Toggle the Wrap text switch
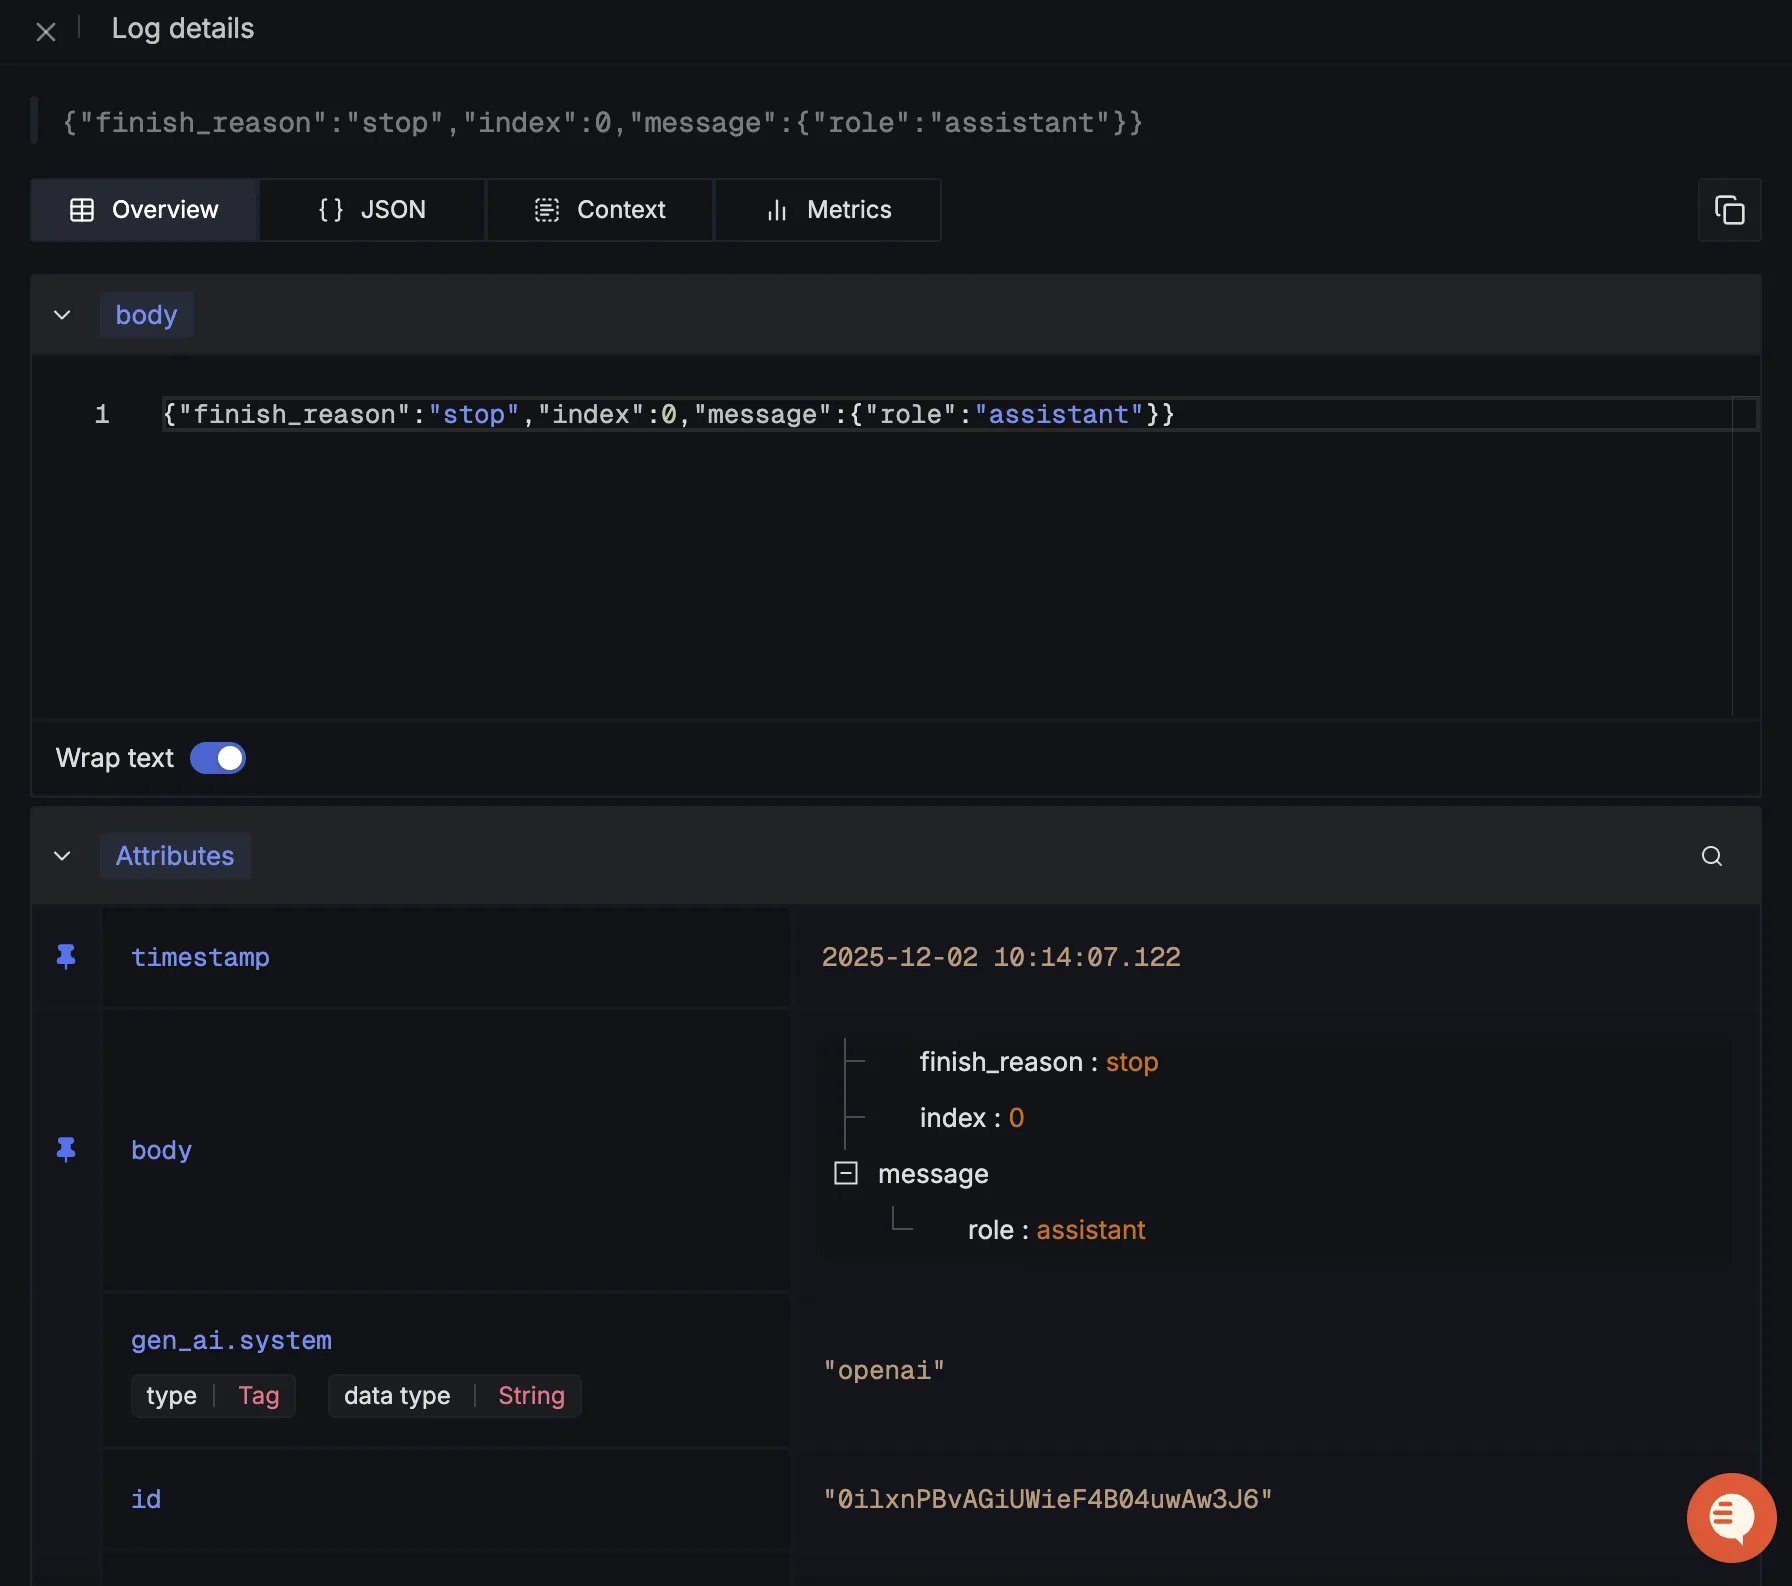 218,758
